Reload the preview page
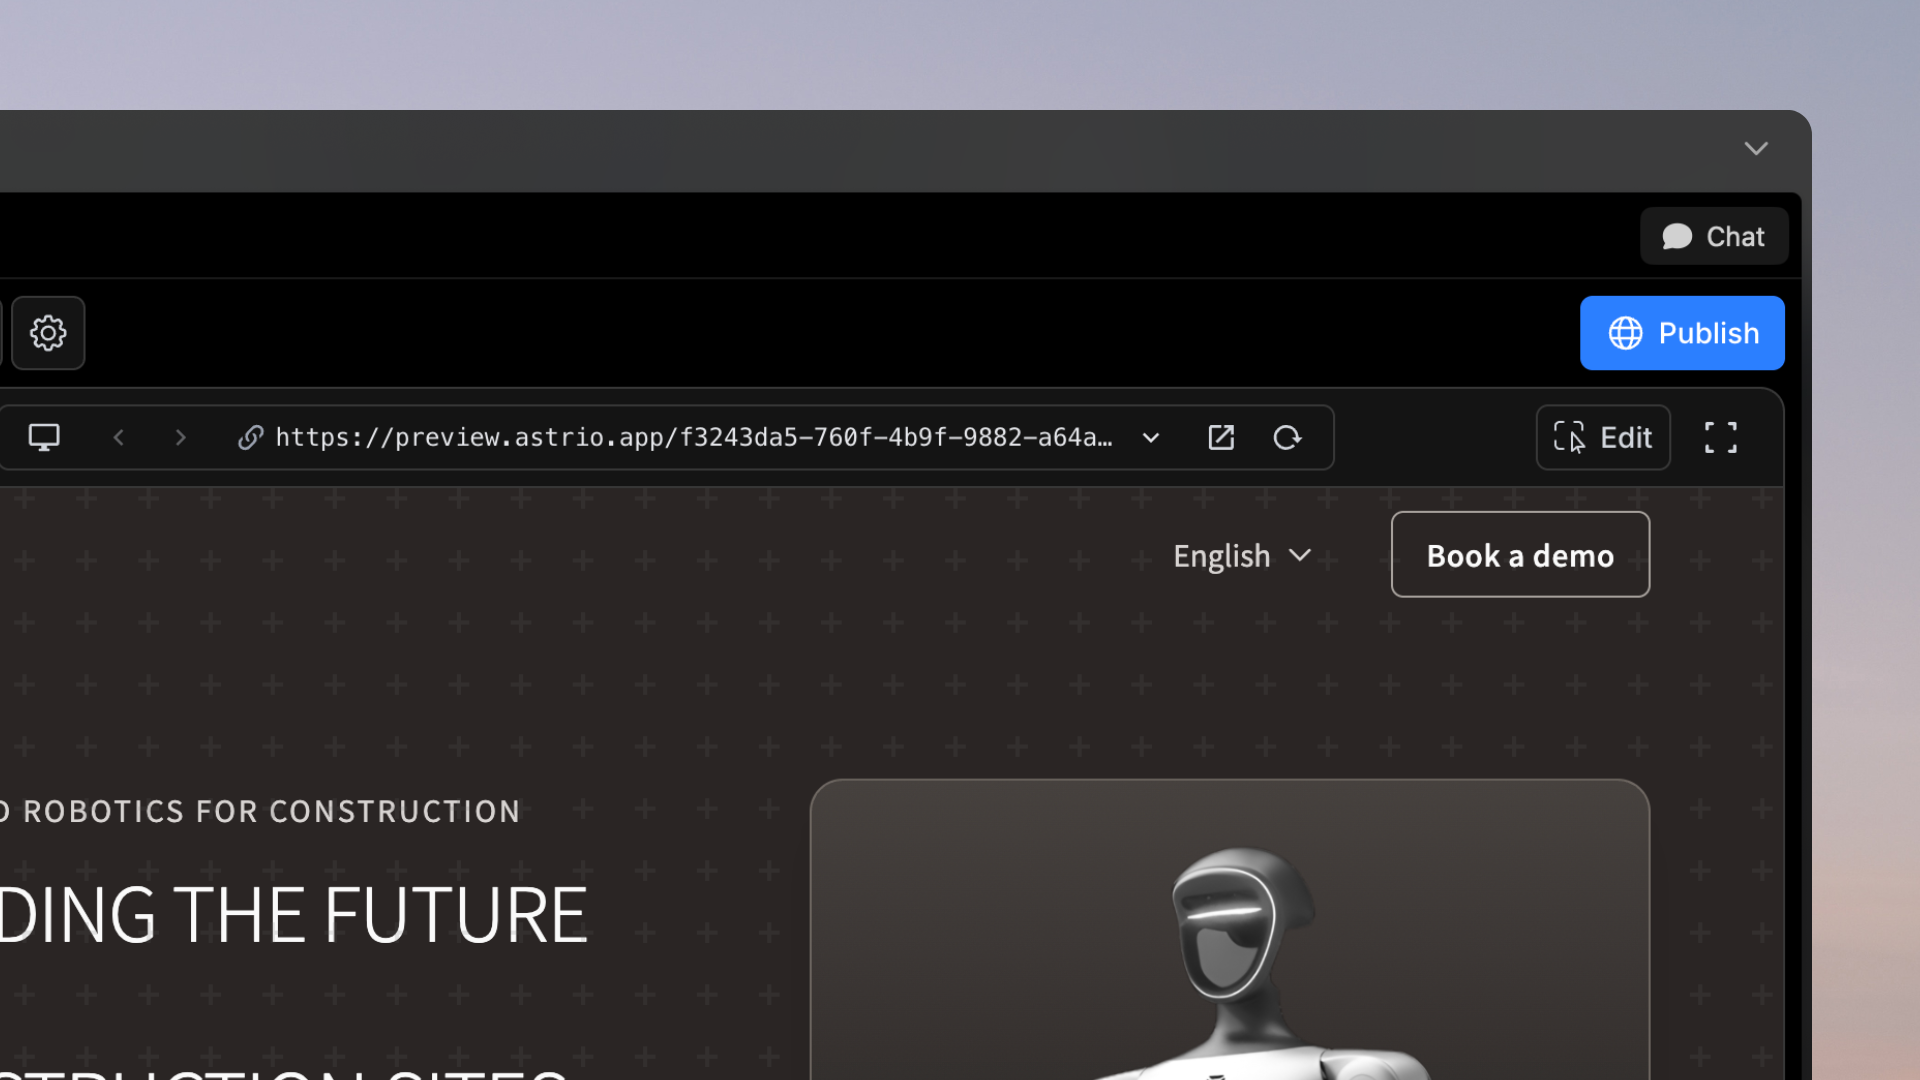This screenshot has height=1080, width=1920. 1287,437
